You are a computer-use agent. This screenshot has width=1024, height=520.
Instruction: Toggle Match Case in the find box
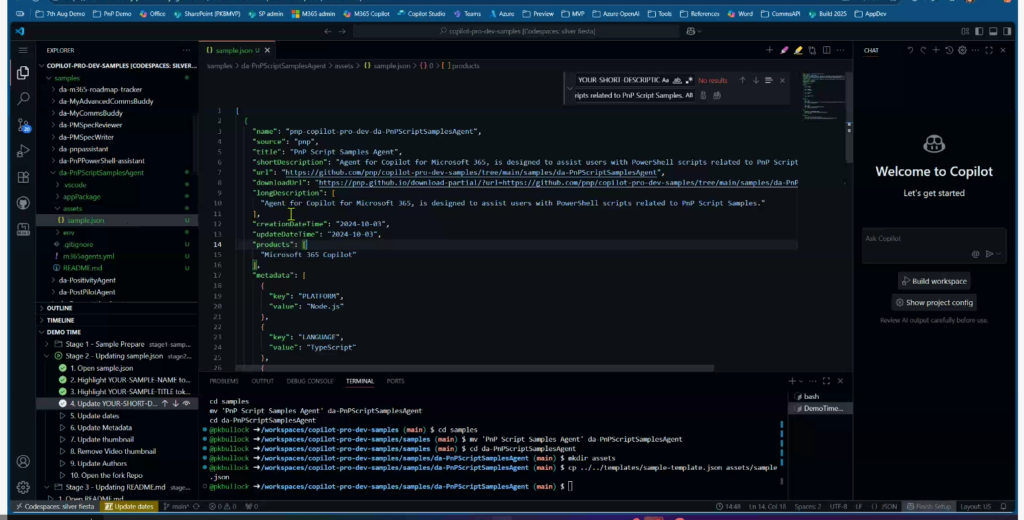[665, 80]
